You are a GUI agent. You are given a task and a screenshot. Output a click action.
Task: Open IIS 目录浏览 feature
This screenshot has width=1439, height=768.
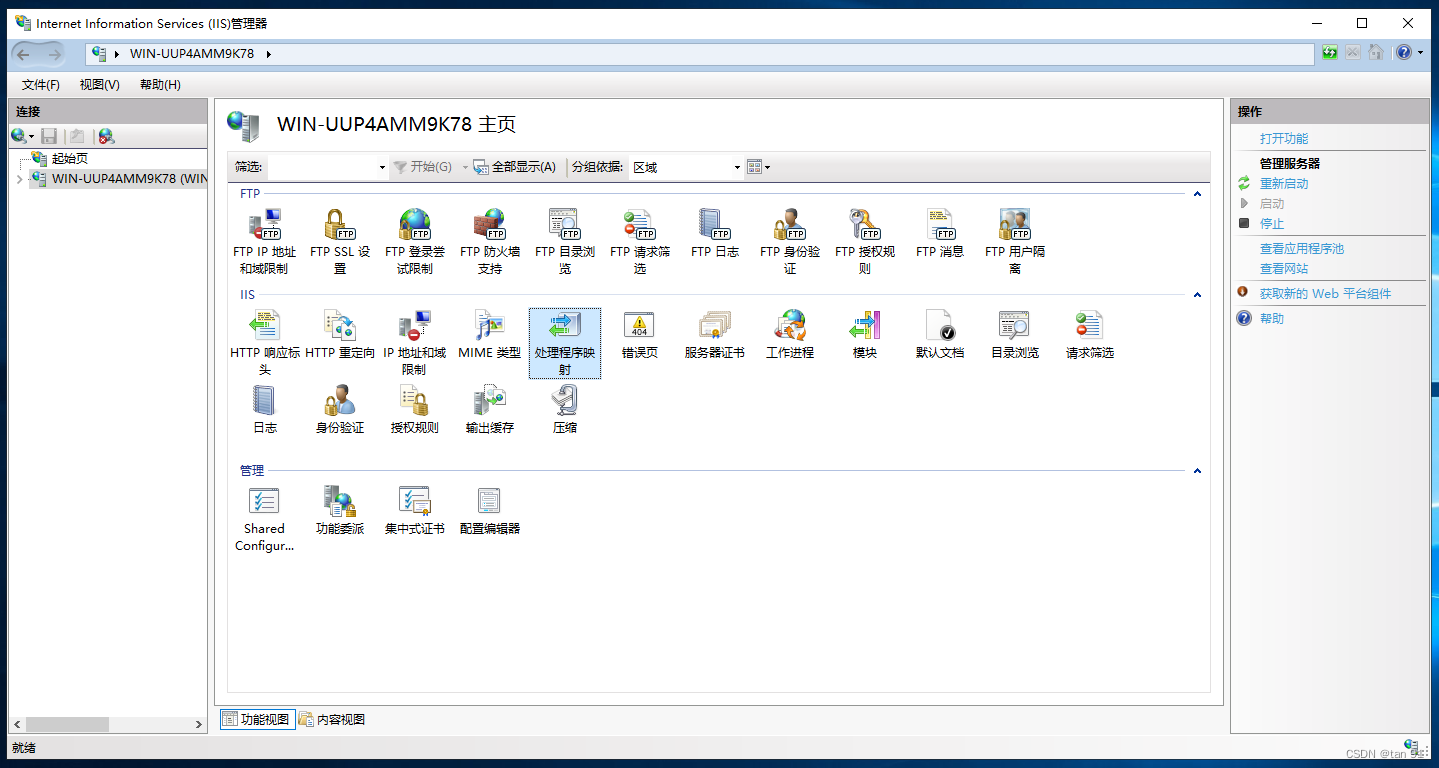1015,334
